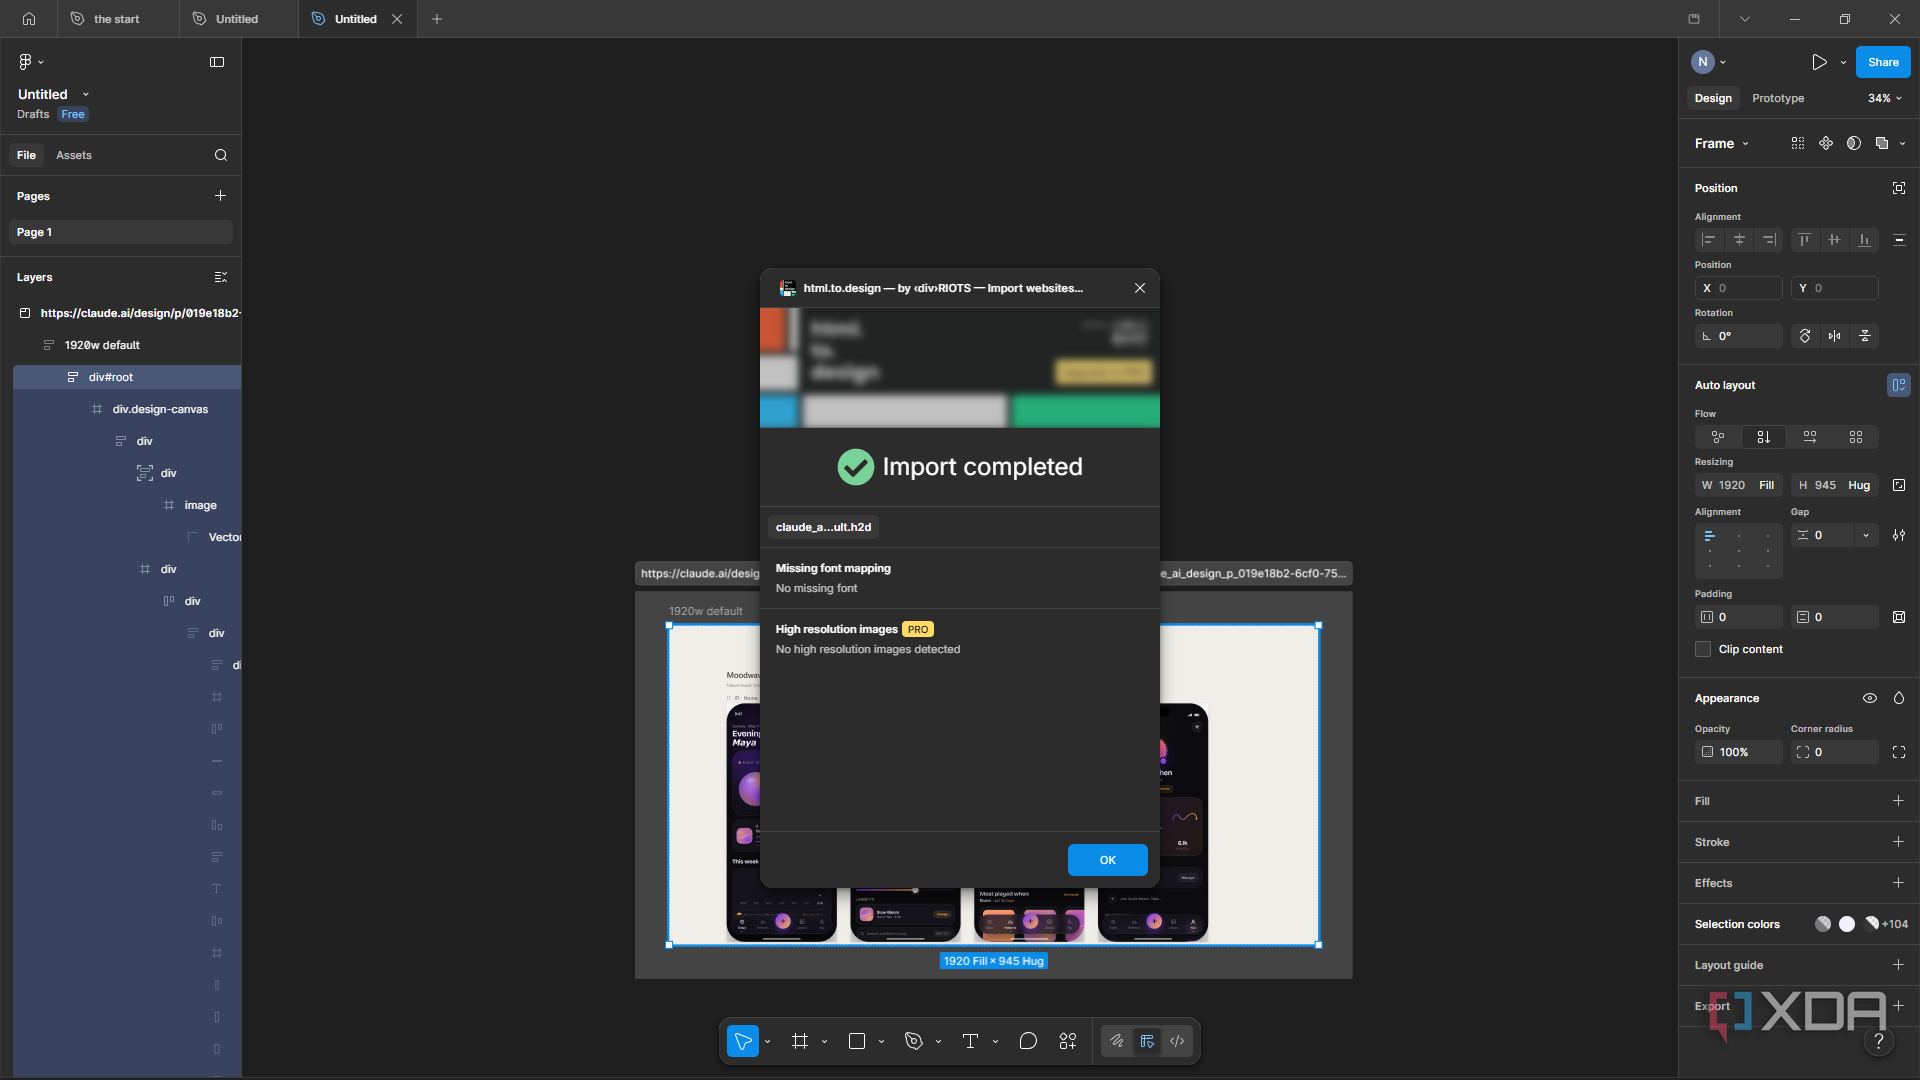Add a new page with plus icon
Viewport: 1920px width, 1080px height.
pyautogui.click(x=221, y=196)
